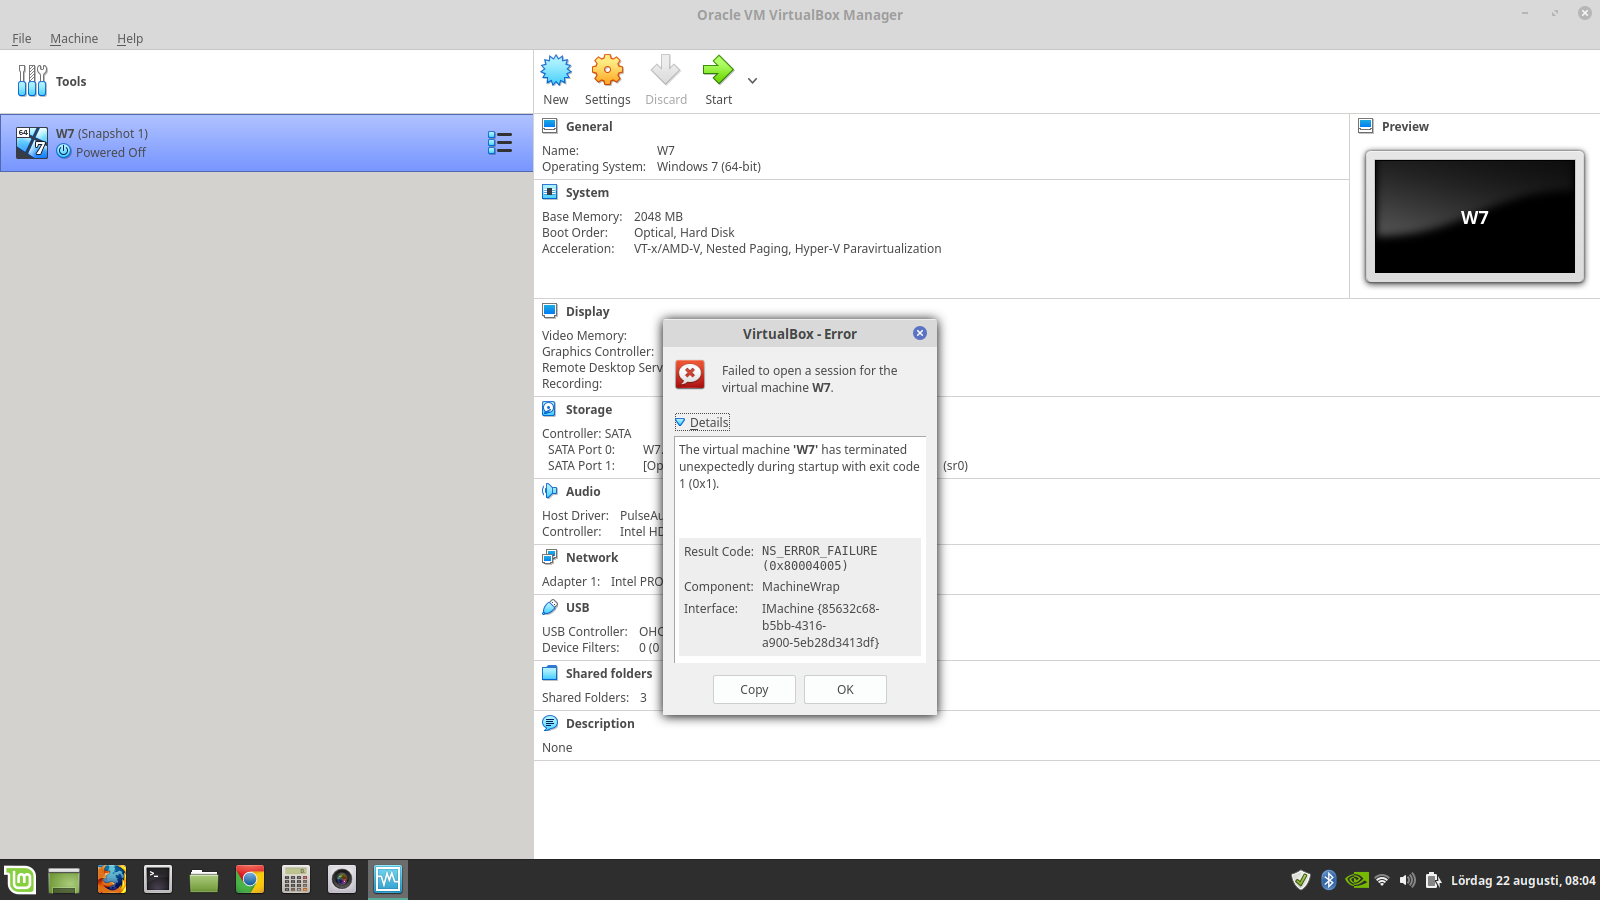Open the camera app in the taskbar
Screen dimensions: 1600x900
coord(342,880)
